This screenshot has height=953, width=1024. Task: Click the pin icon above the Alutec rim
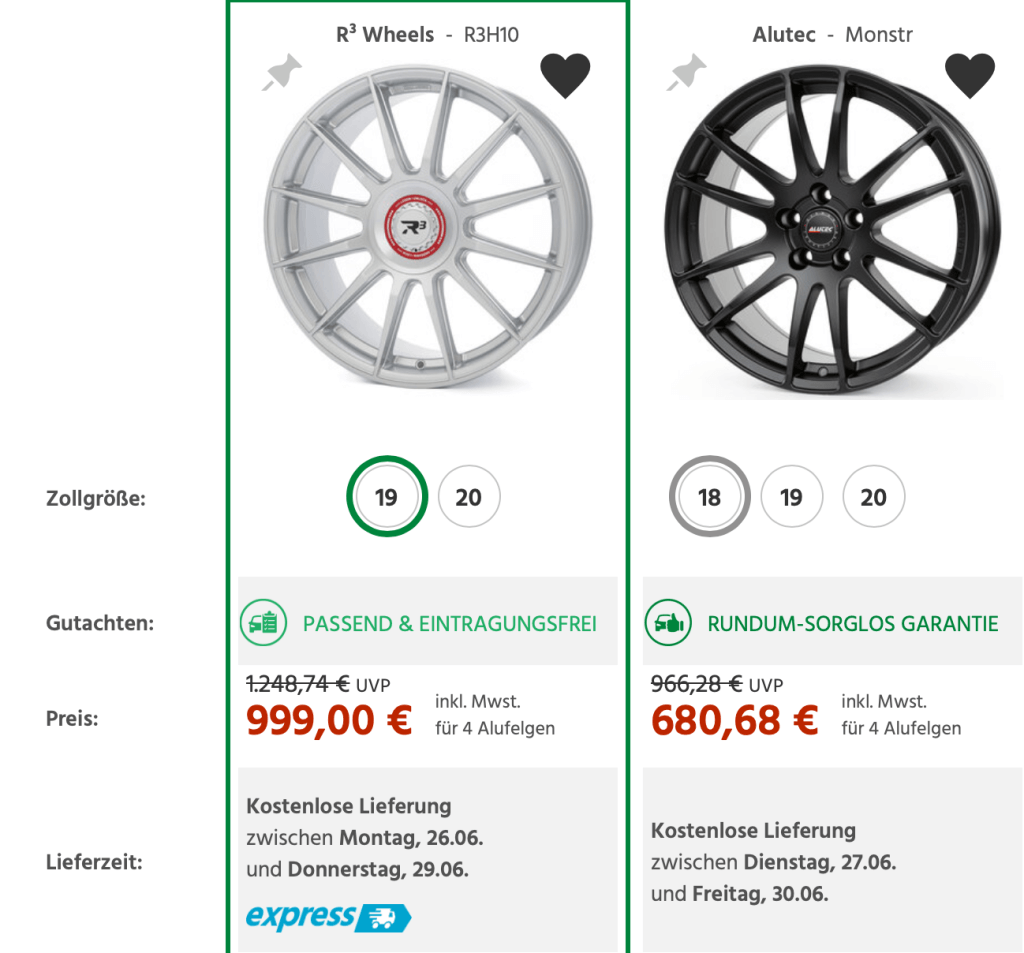(x=687, y=73)
